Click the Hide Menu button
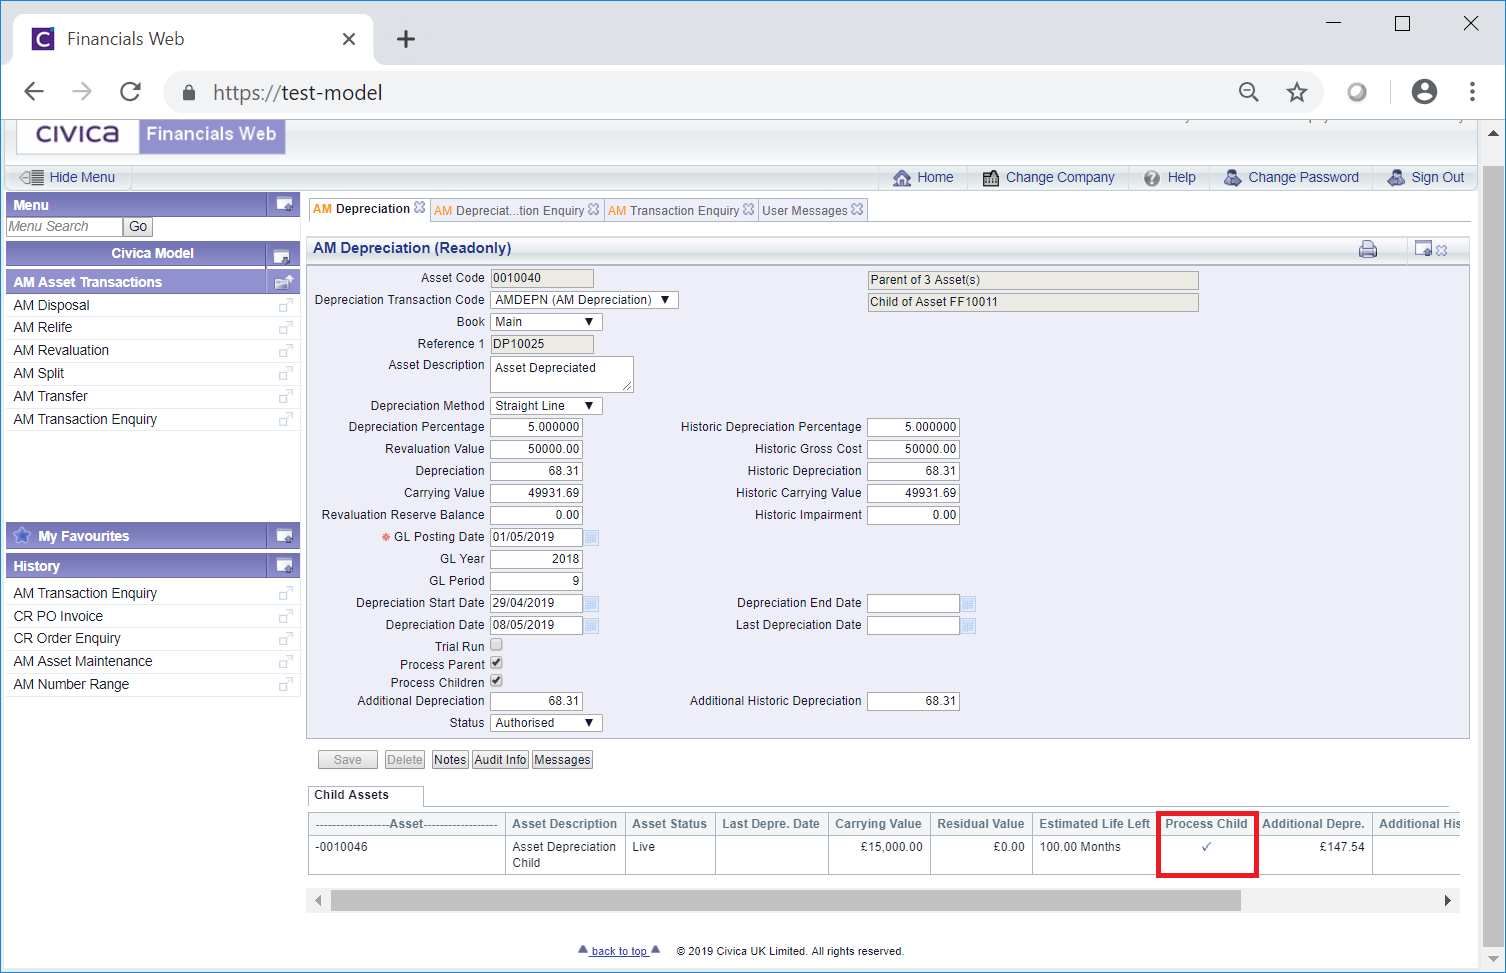The image size is (1506, 973). click(70, 177)
